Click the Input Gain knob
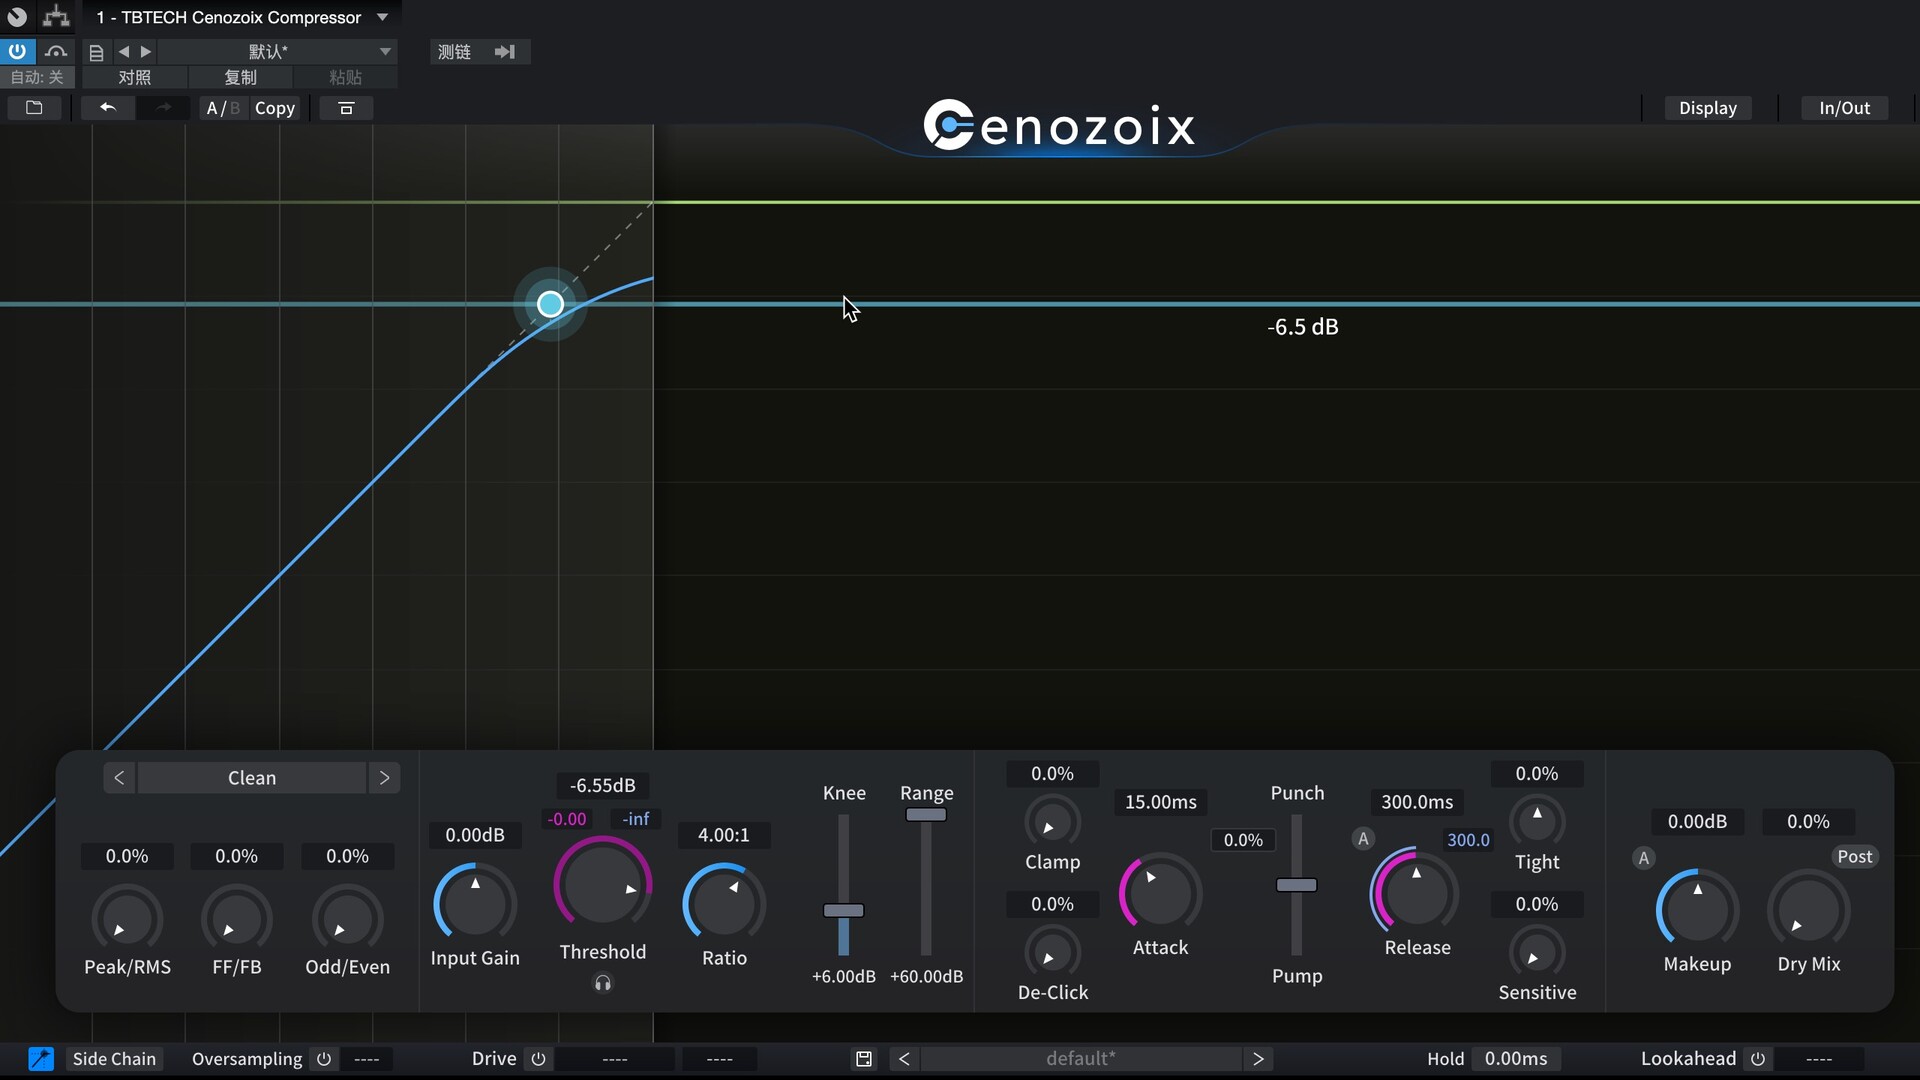Viewport: 1920px width, 1080px height. click(x=475, y=904)
